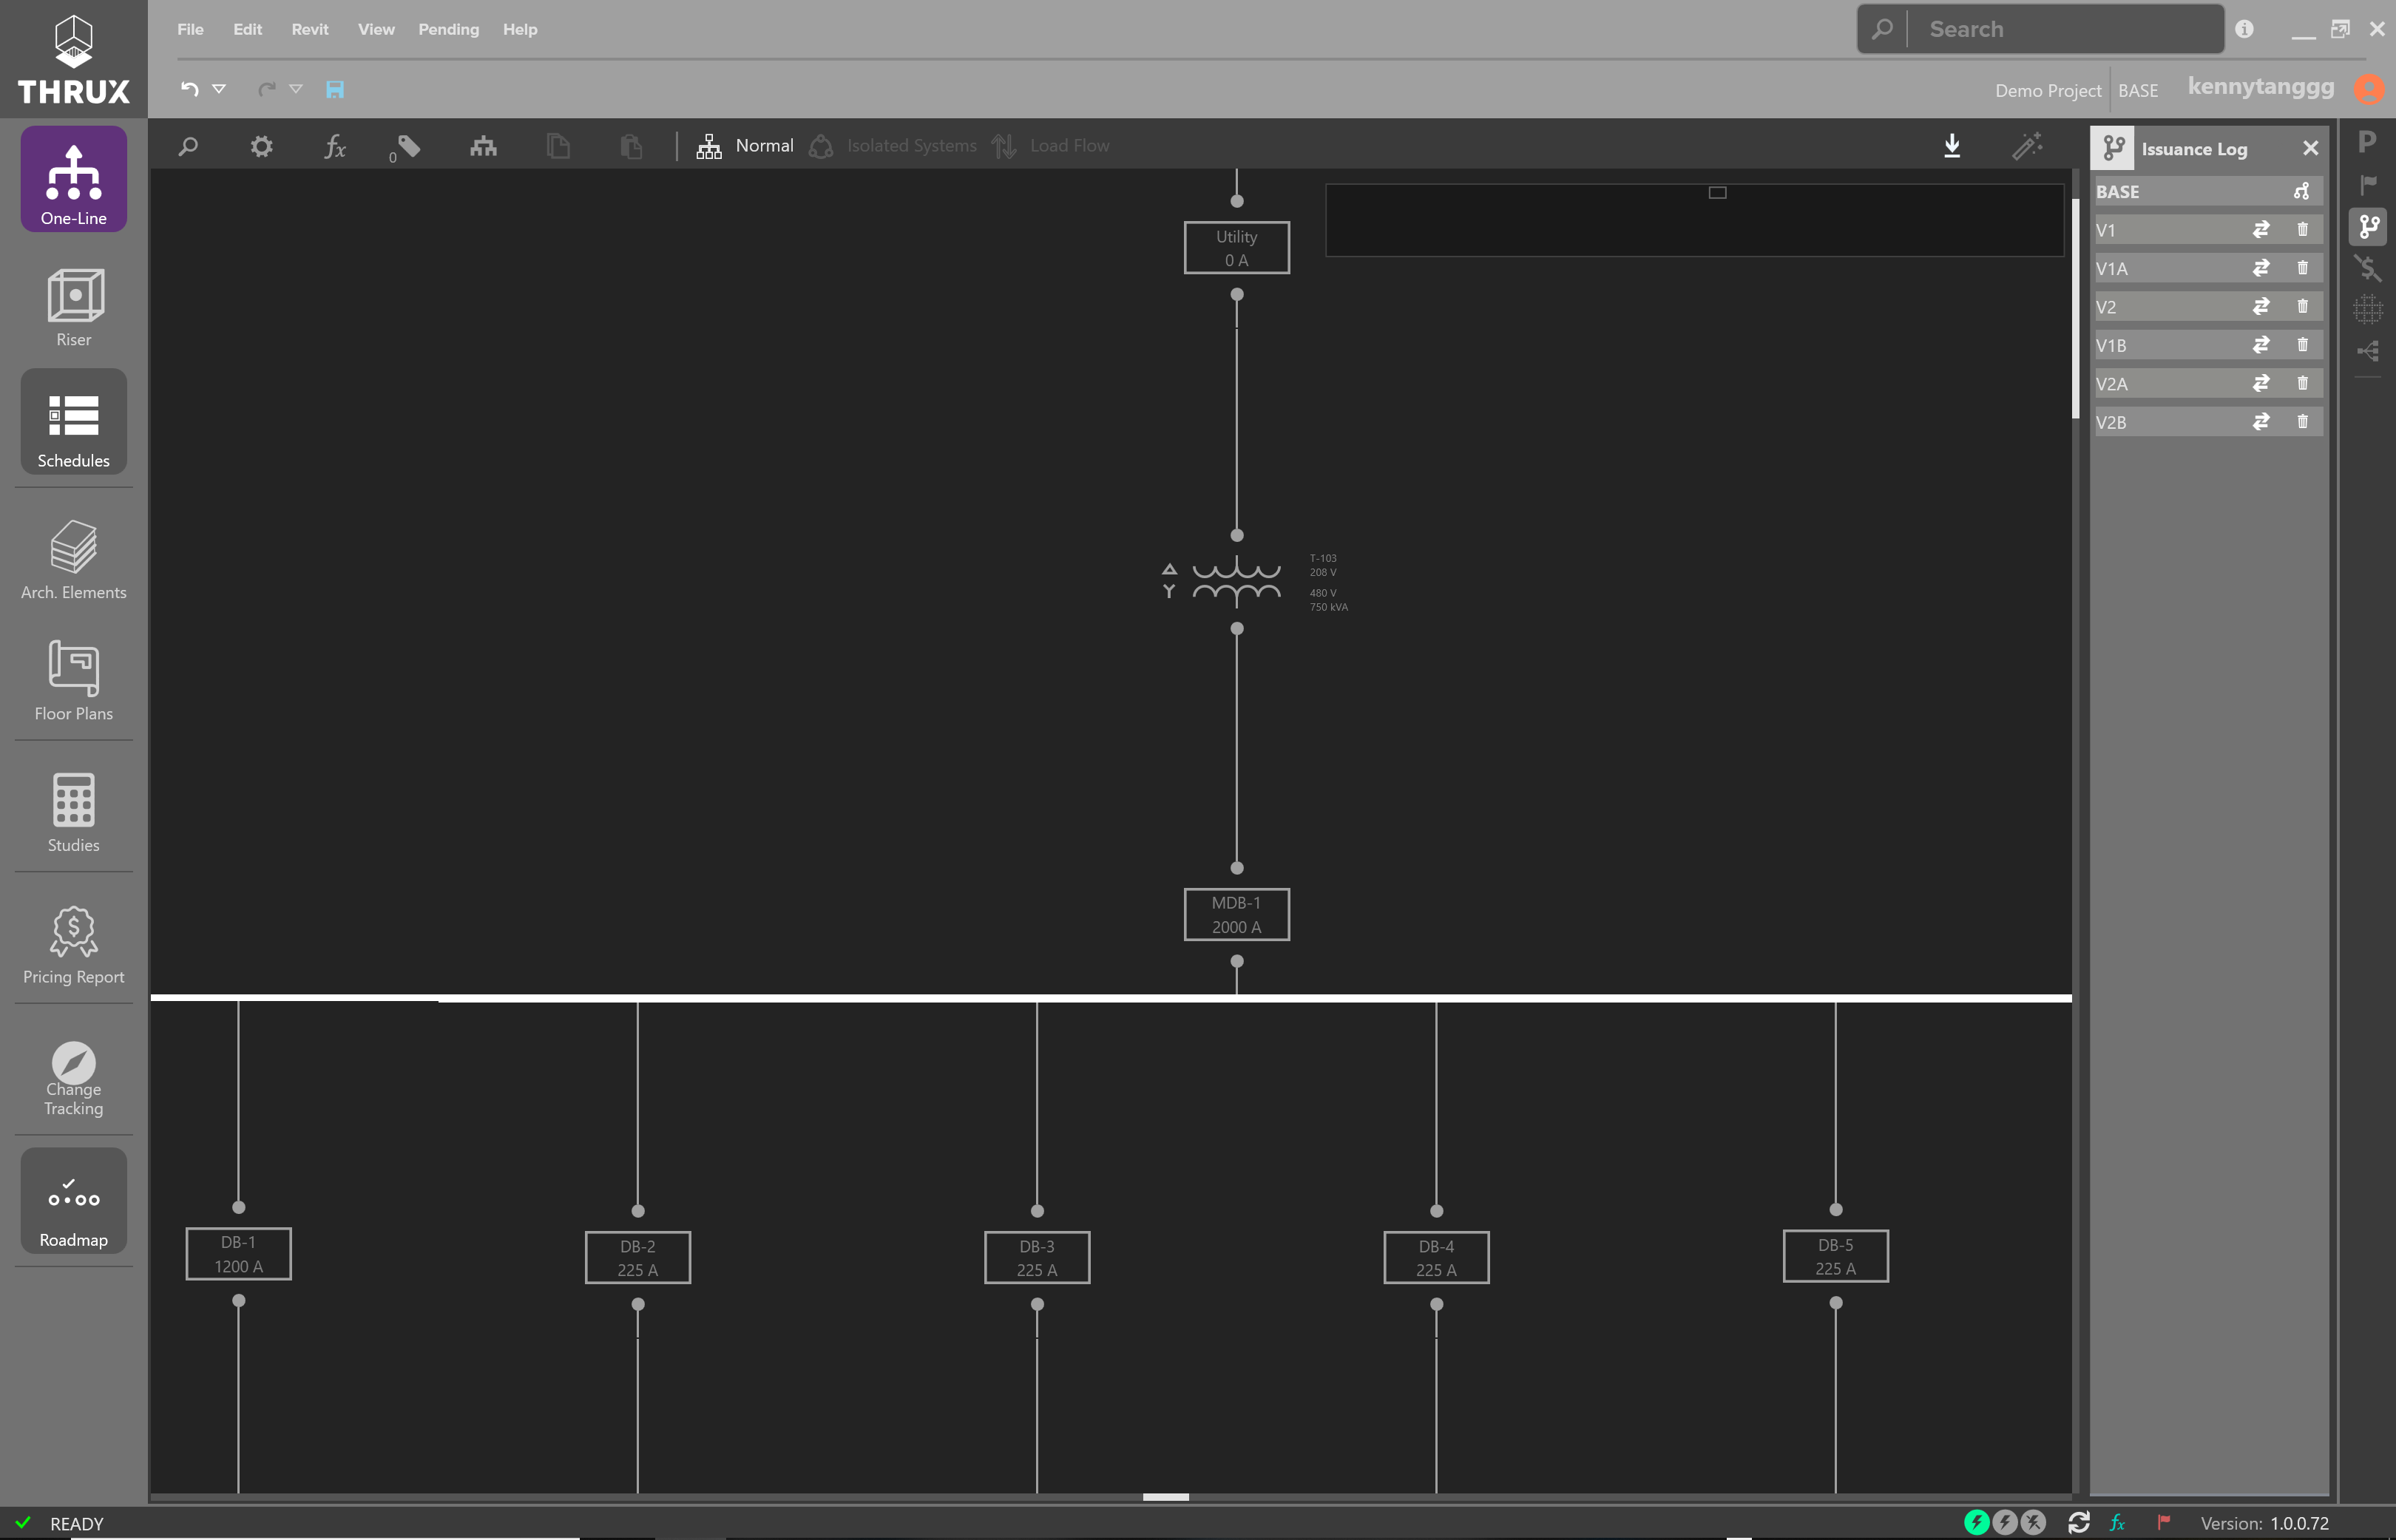Viewport: 2396px width, 1540px height.
Task: Open the fx formula tool in toolbar
Action: coord(335,146)
